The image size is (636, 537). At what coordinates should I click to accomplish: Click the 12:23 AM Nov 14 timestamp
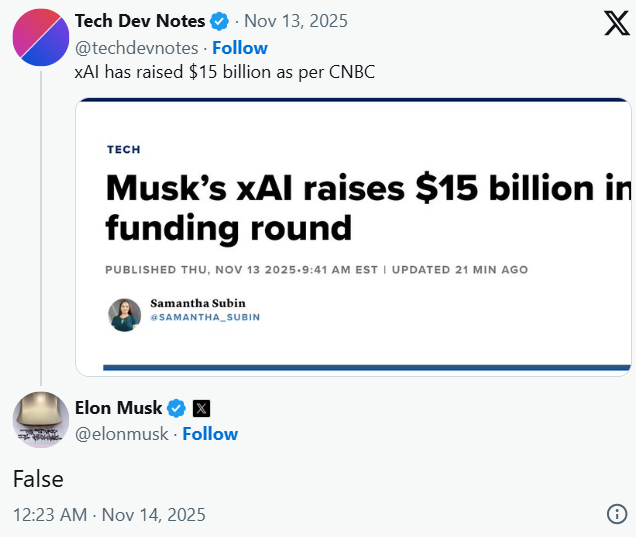(x=109, y=514)
